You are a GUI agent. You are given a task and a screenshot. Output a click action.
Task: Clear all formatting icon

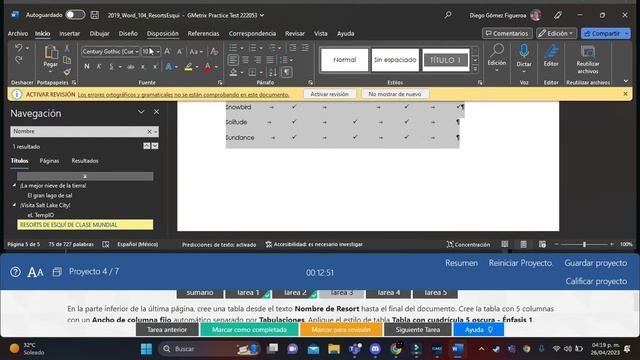pyautogui.click(x=214, y=51)
